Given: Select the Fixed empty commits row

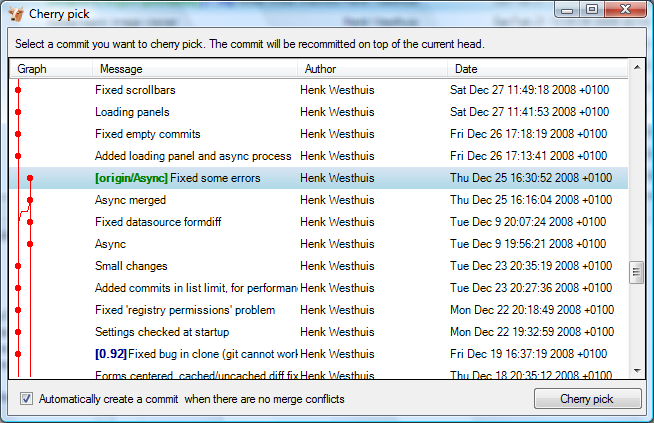Looking at the screenshot, I should click(319, 134).
